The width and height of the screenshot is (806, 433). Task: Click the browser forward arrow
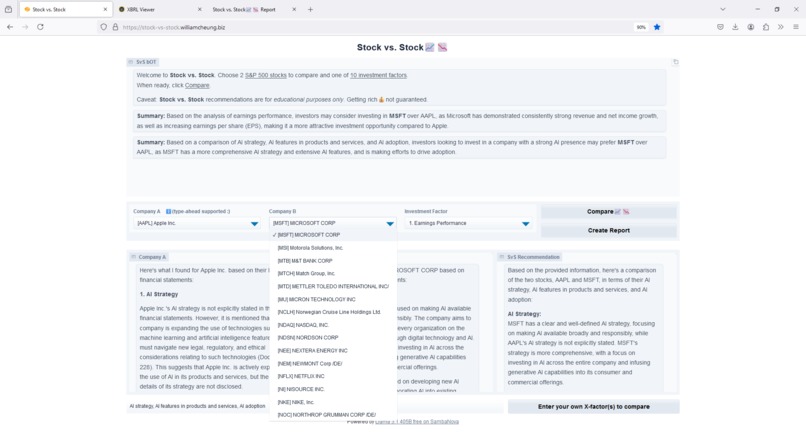pyautogui.click(x=25, y=27)
